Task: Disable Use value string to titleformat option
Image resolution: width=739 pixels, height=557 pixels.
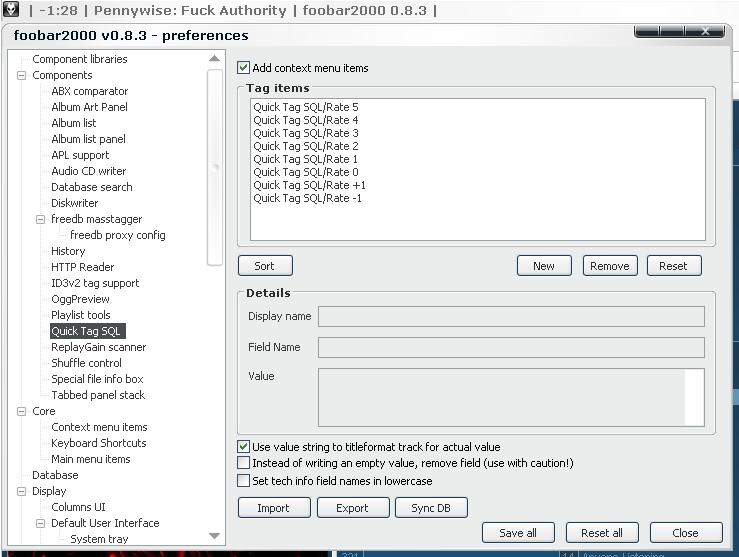Action: coord(244,447)
